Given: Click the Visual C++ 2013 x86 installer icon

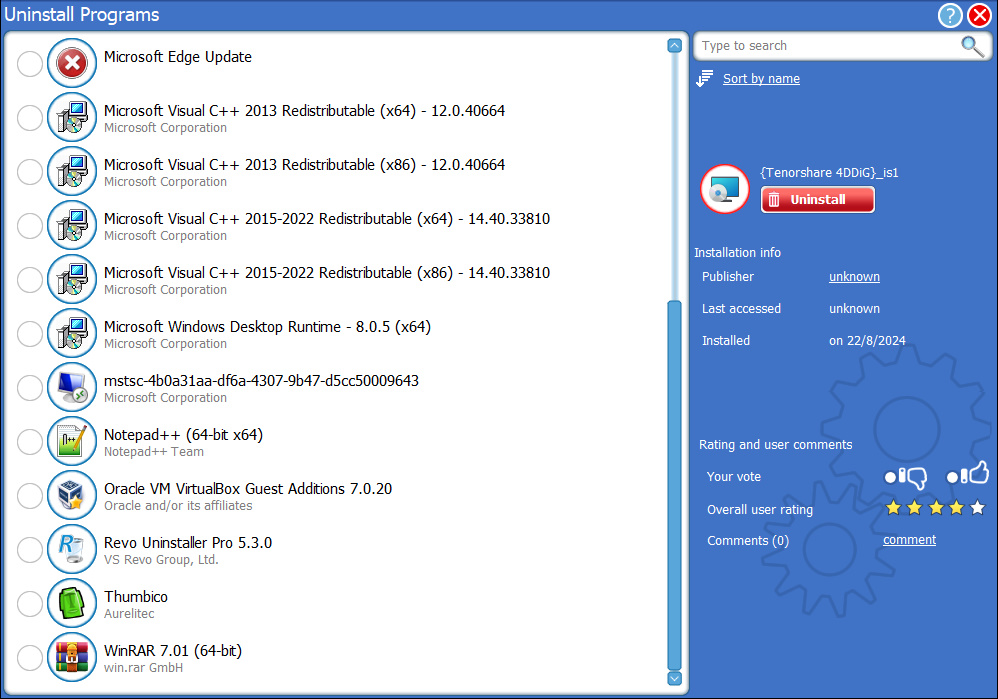Looking at the screenshot, I should click(72, 171).
